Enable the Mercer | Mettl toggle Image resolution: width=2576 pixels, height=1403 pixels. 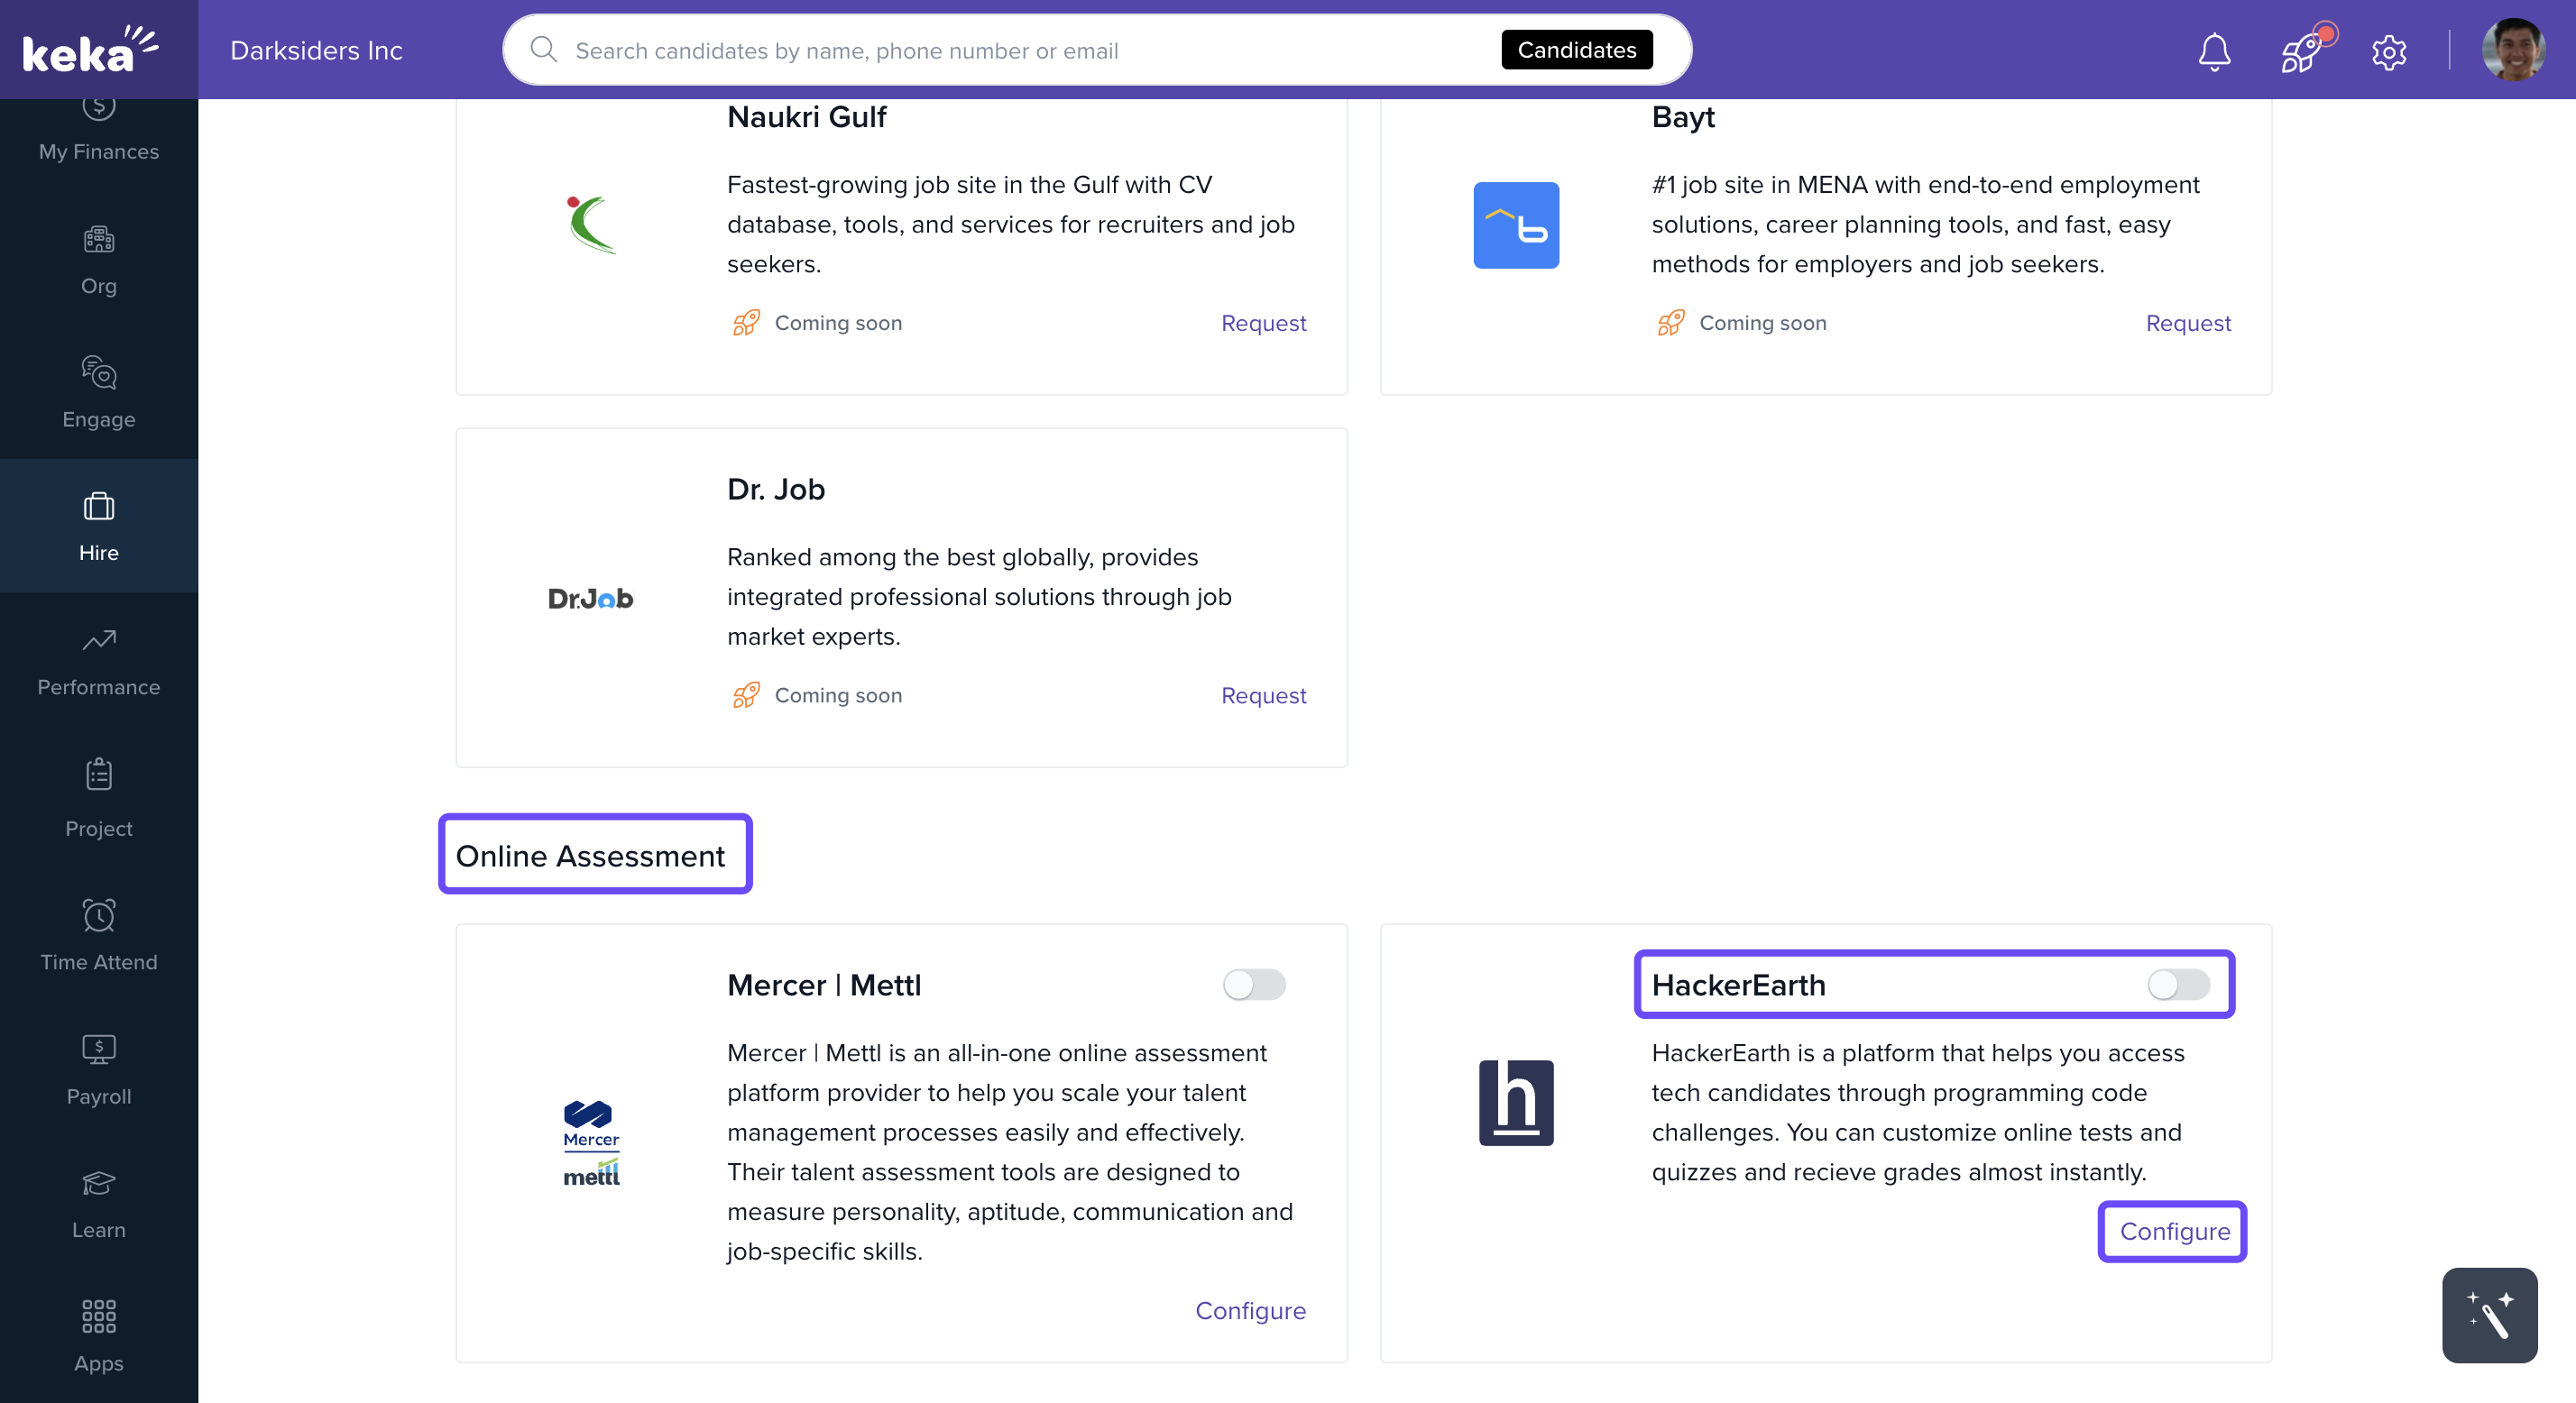point(1253,984)
